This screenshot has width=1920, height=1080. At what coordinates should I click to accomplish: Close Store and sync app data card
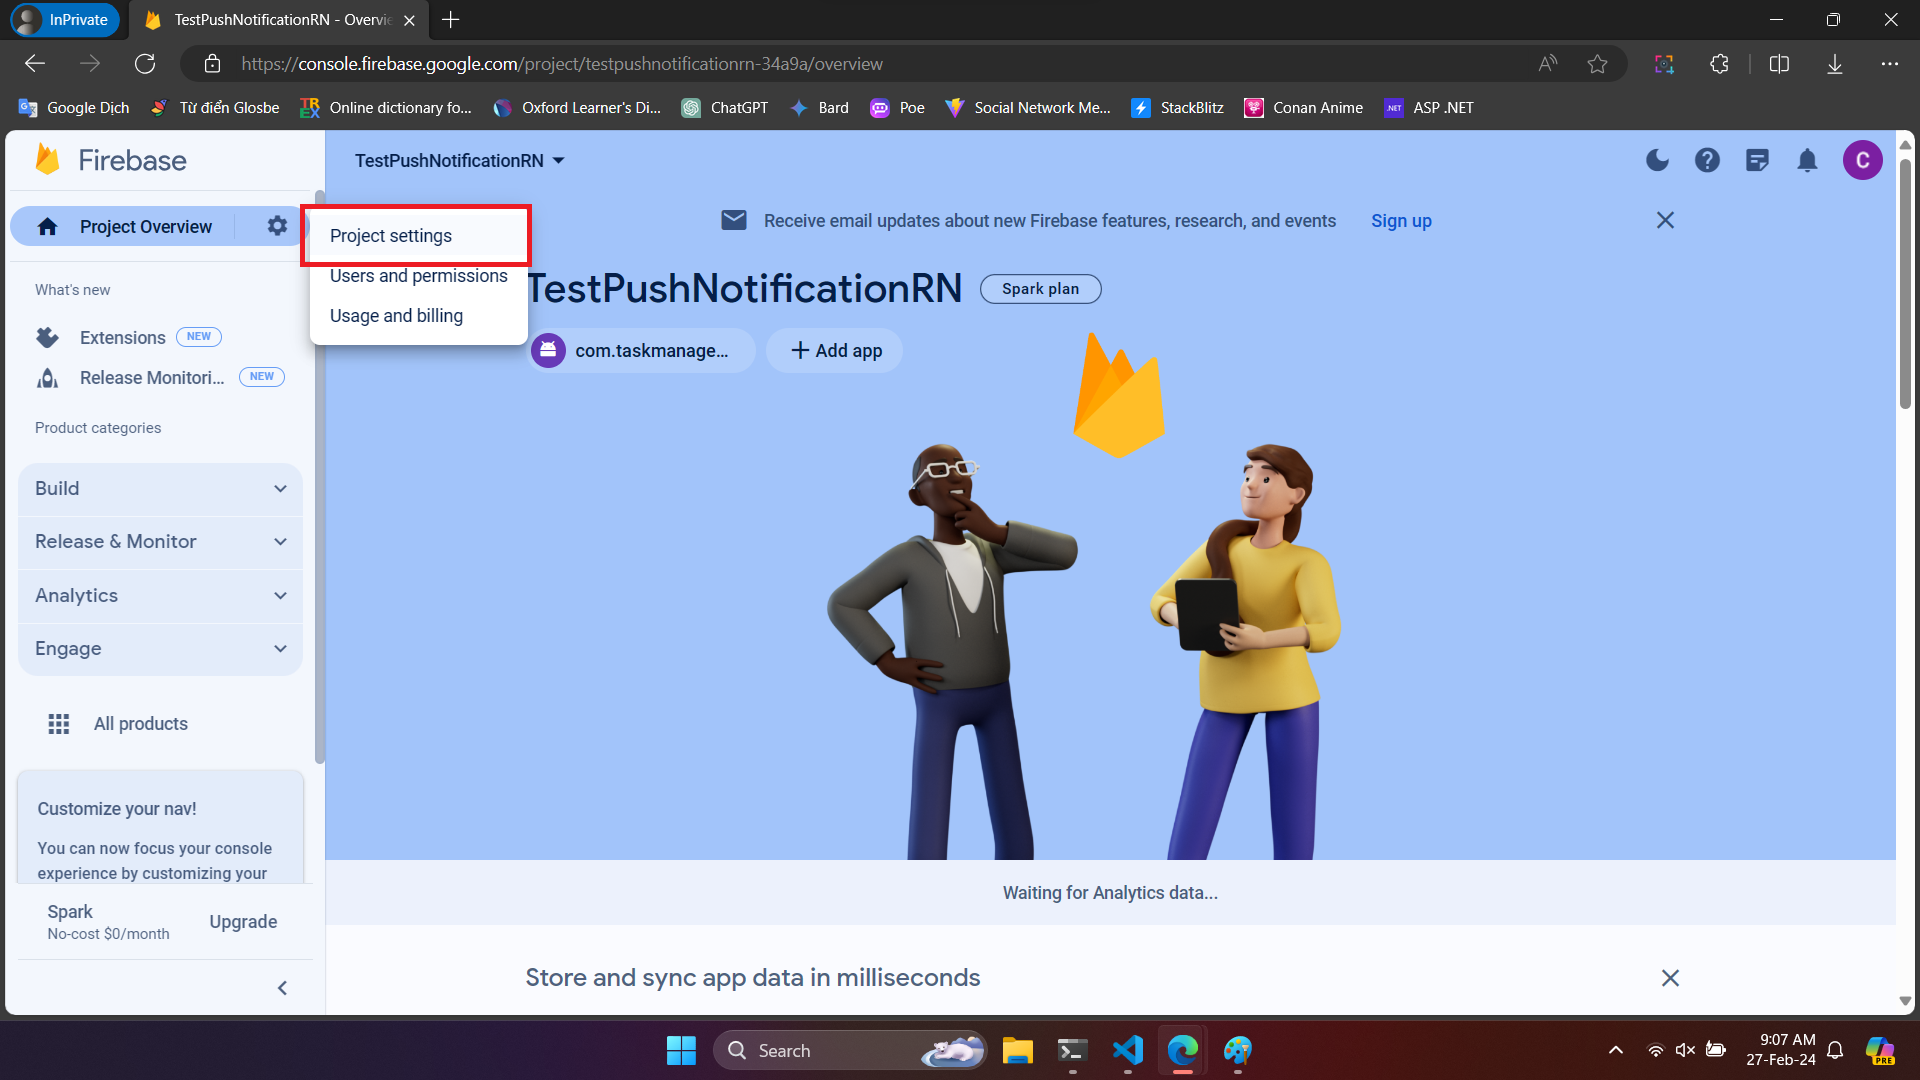tap(1670, 978)
